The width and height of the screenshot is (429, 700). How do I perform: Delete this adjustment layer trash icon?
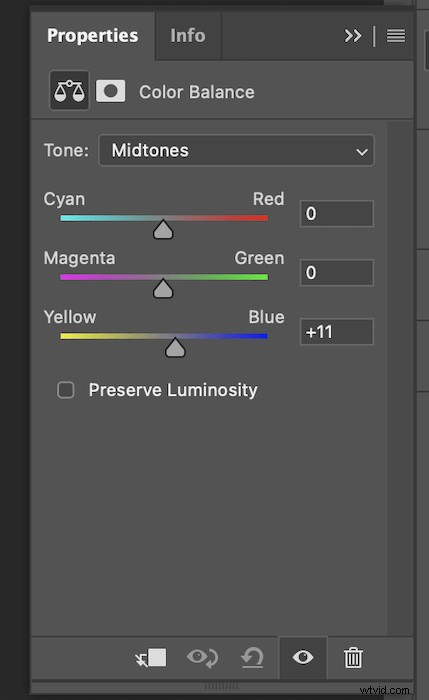pos(353,658)
